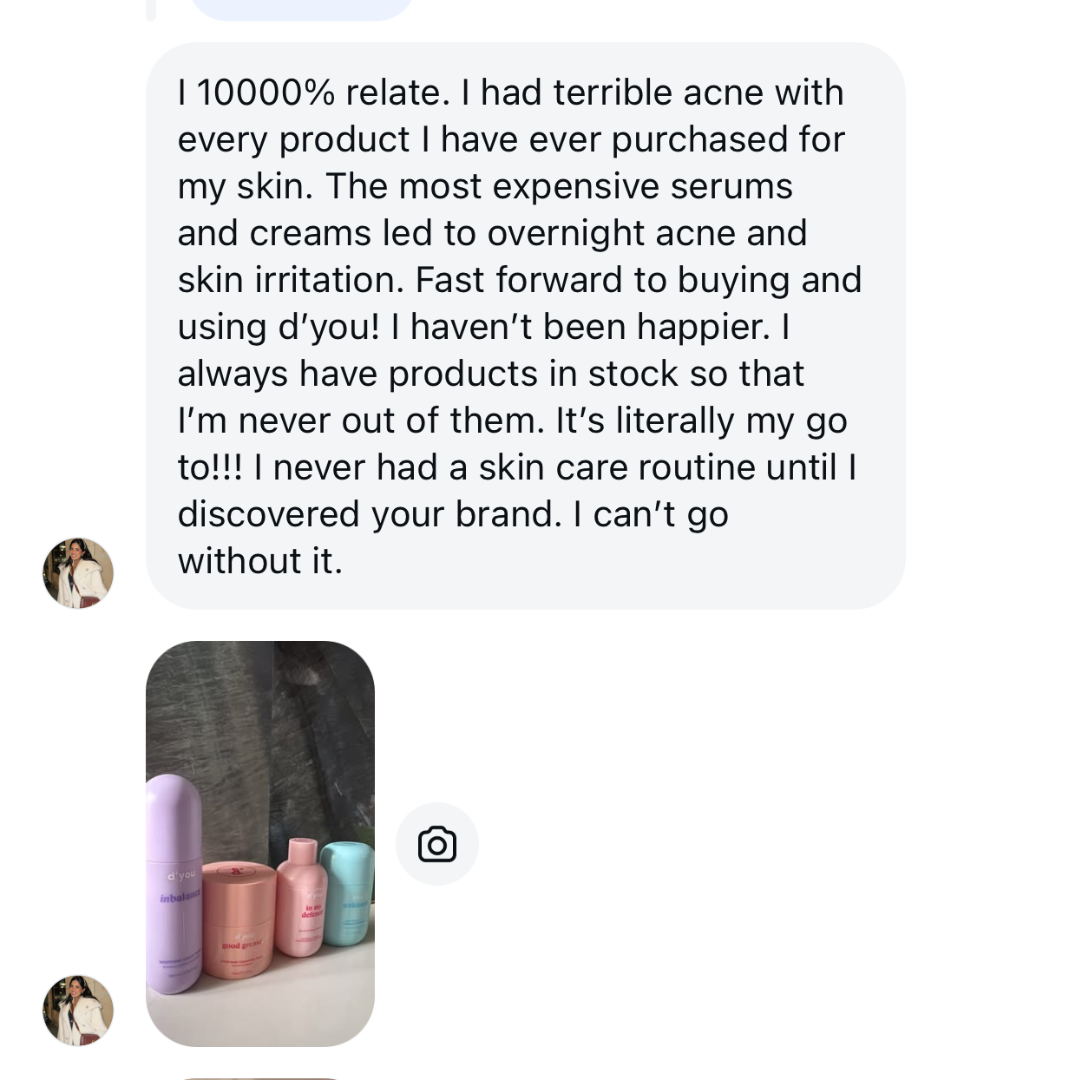The width and height of the screenshot is (1080, 1080).
Task: Click the pink "good grease" jar in photo
Action: [239, 921]
